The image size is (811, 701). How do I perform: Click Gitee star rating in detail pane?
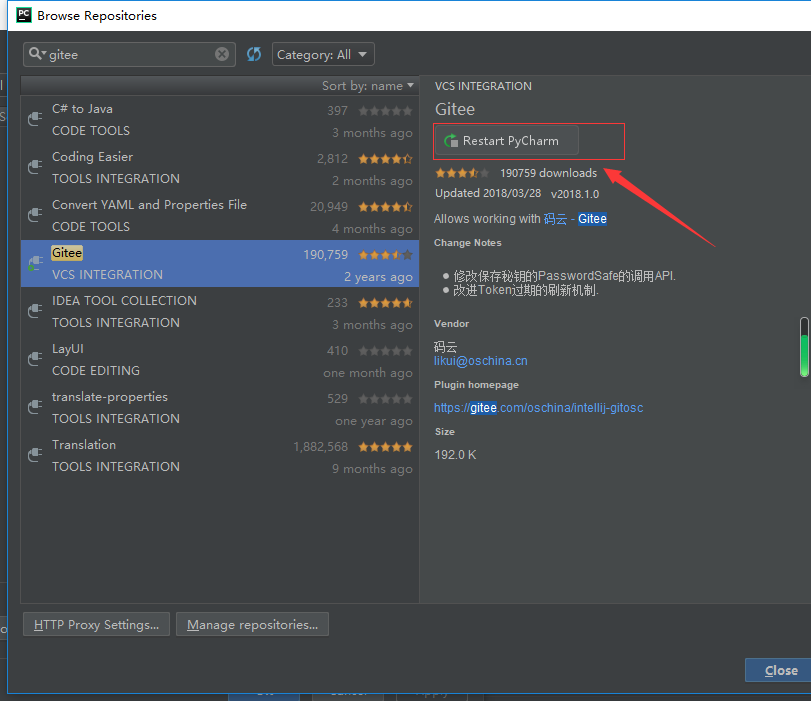click(462, 173)
